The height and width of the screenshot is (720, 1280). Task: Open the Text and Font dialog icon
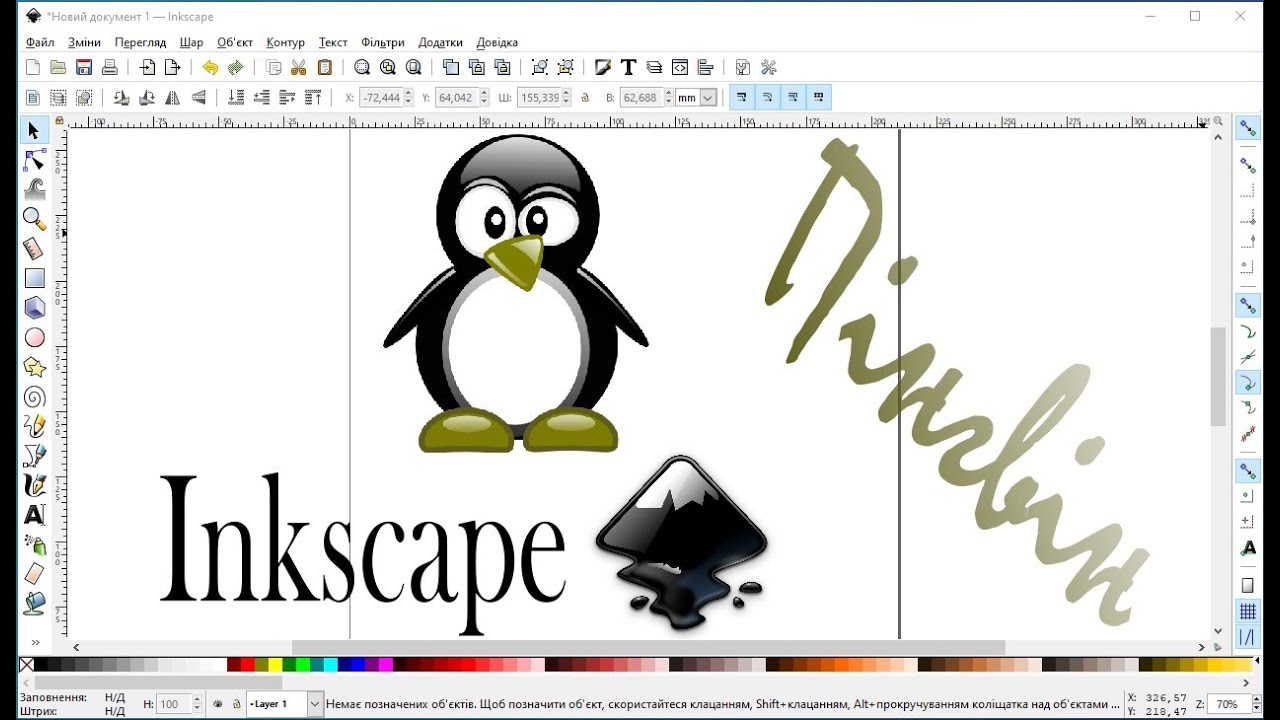(628, 67)
